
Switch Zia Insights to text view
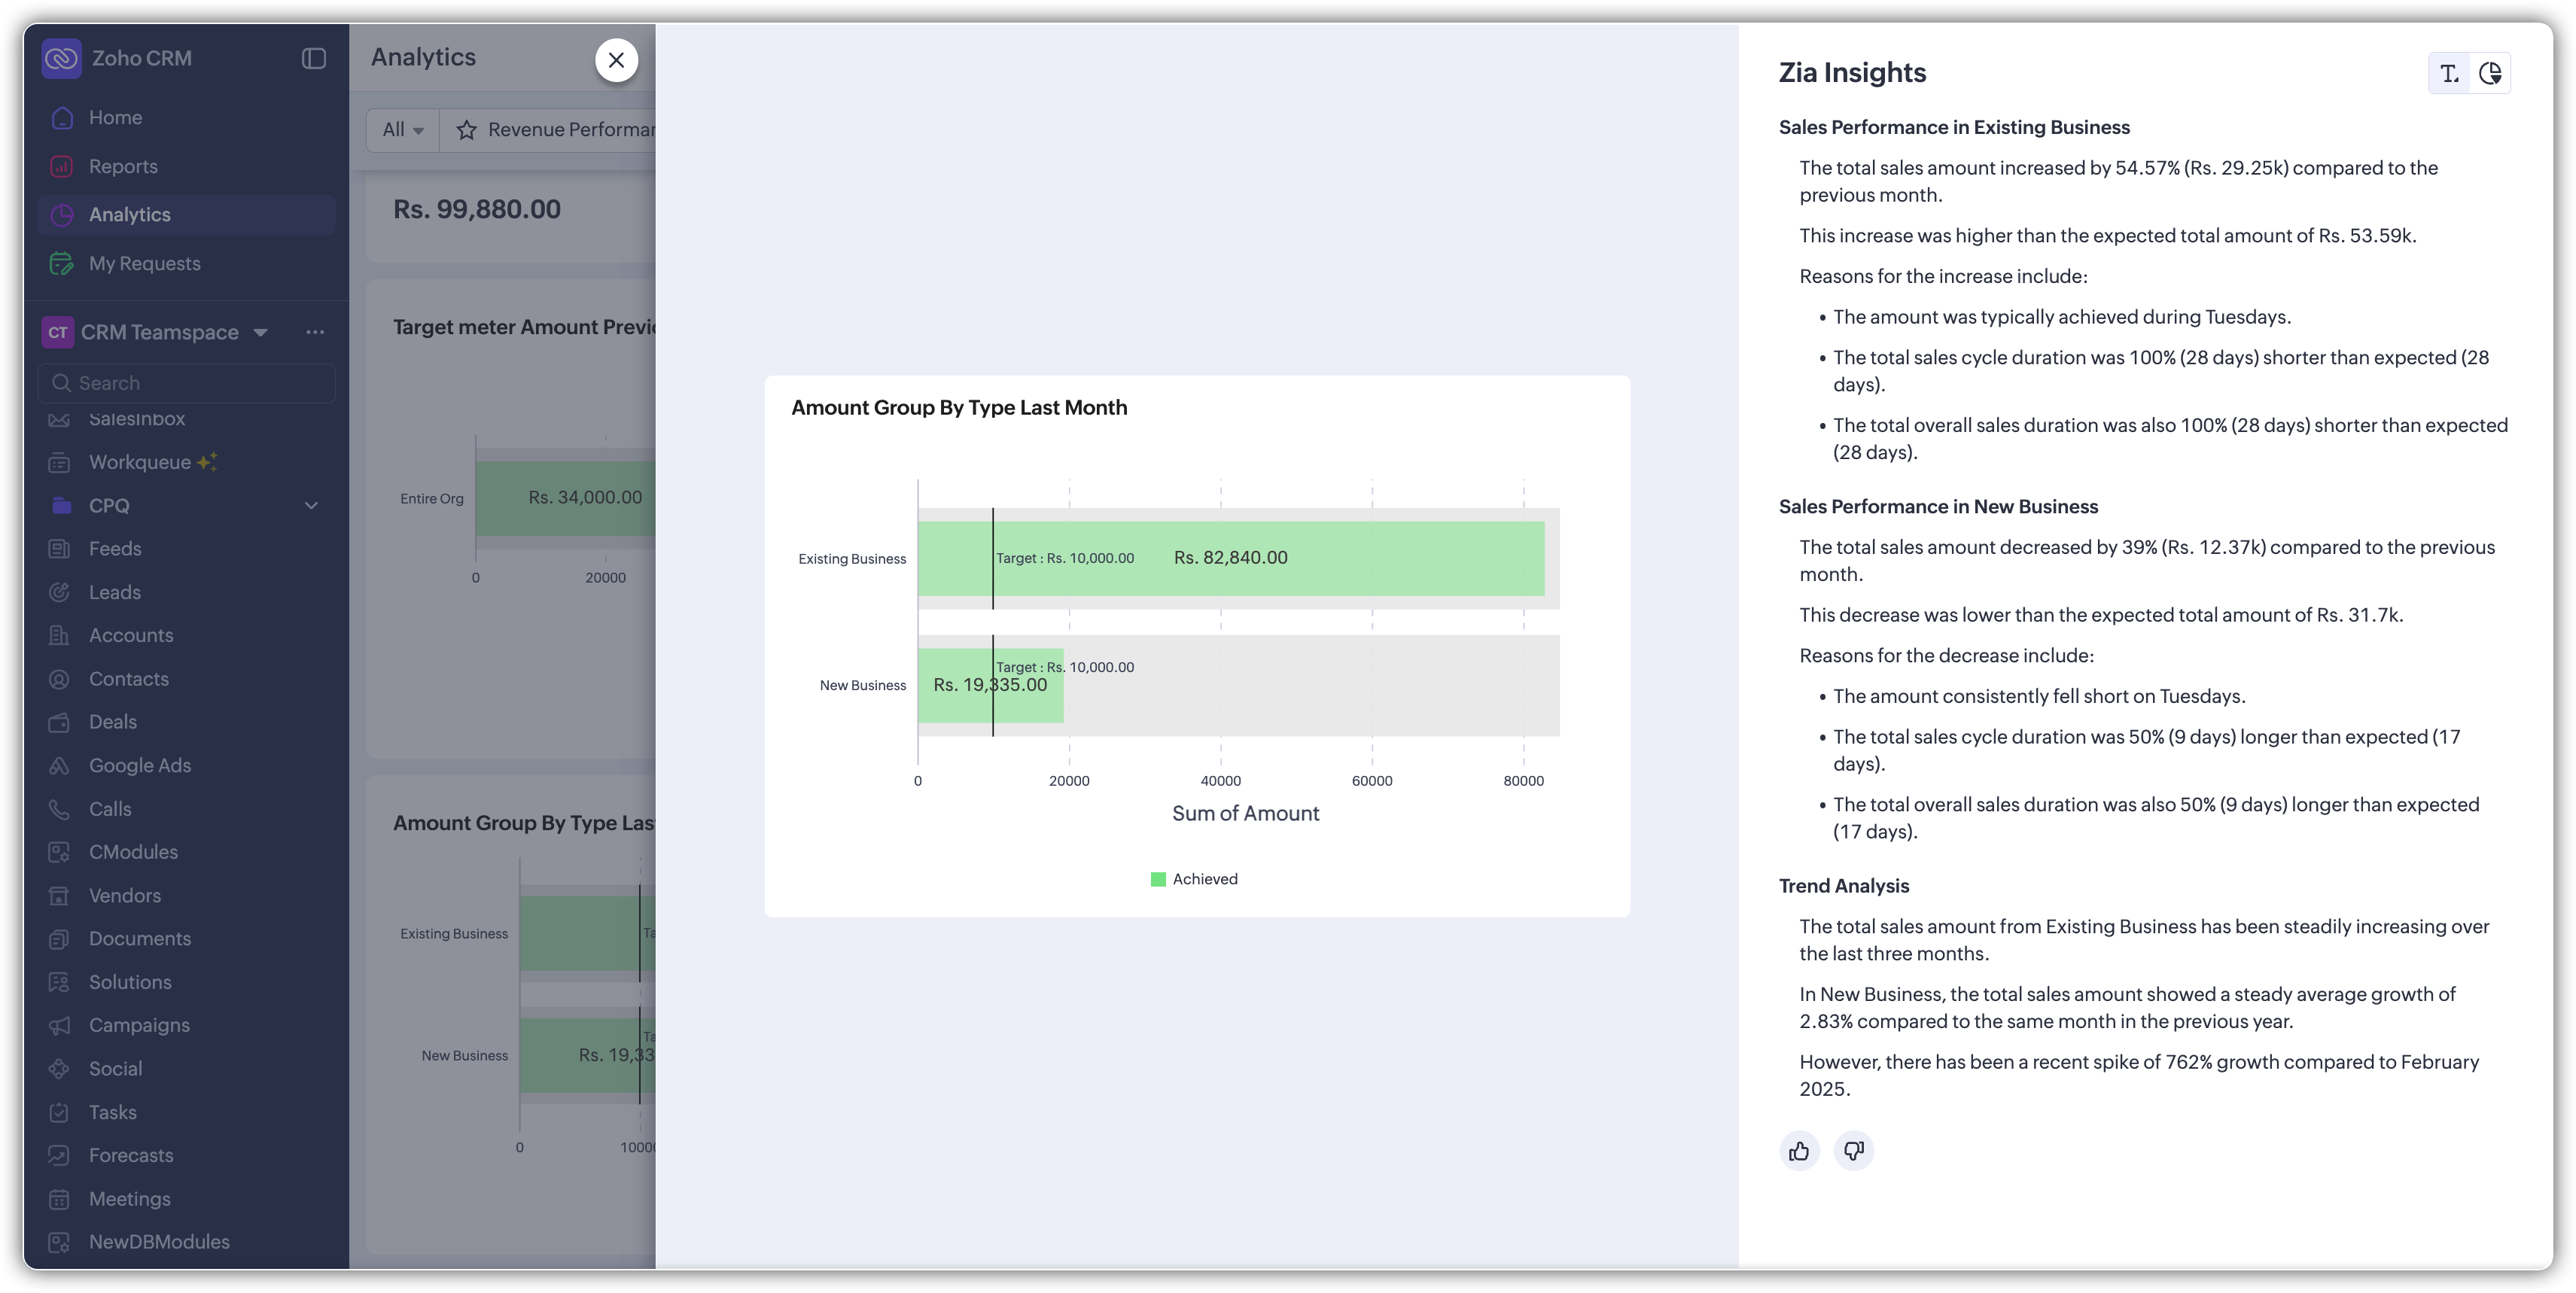coord(2449,73)
